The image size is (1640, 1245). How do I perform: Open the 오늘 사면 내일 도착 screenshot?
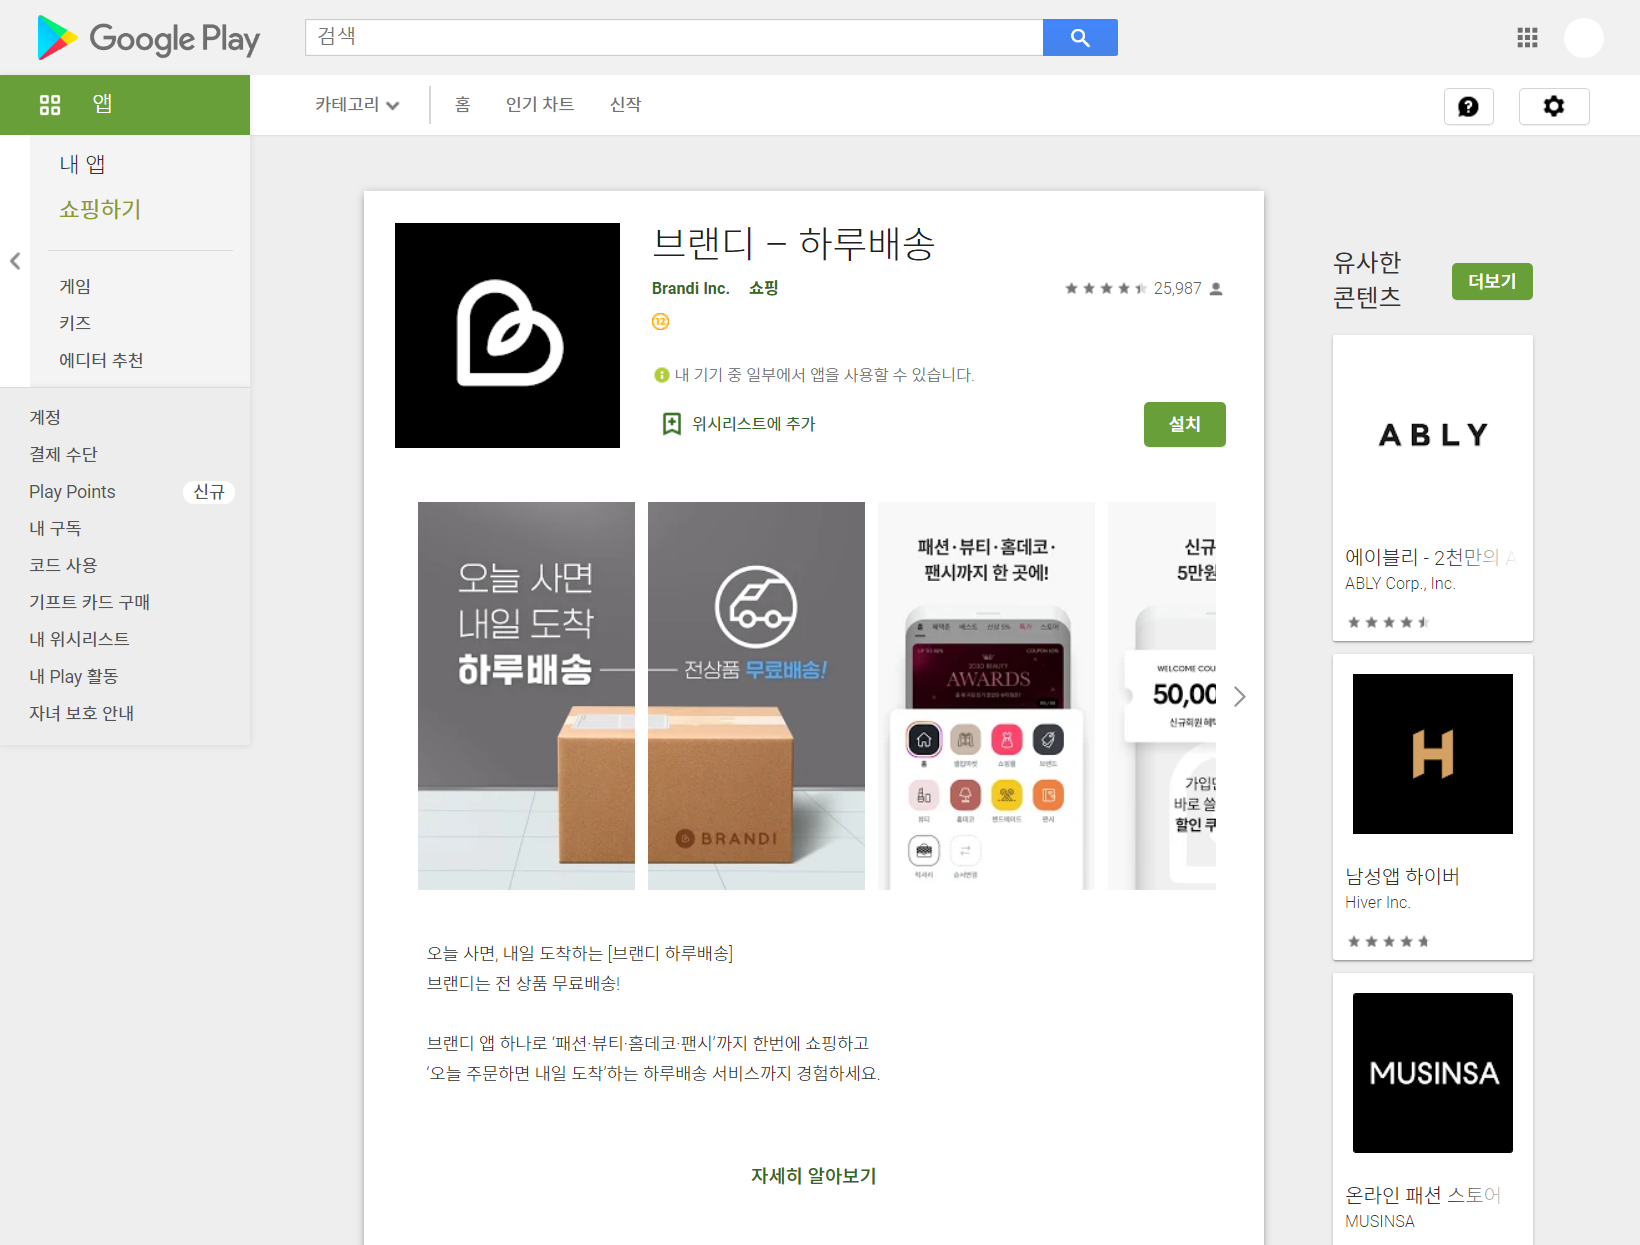(526, 696)
